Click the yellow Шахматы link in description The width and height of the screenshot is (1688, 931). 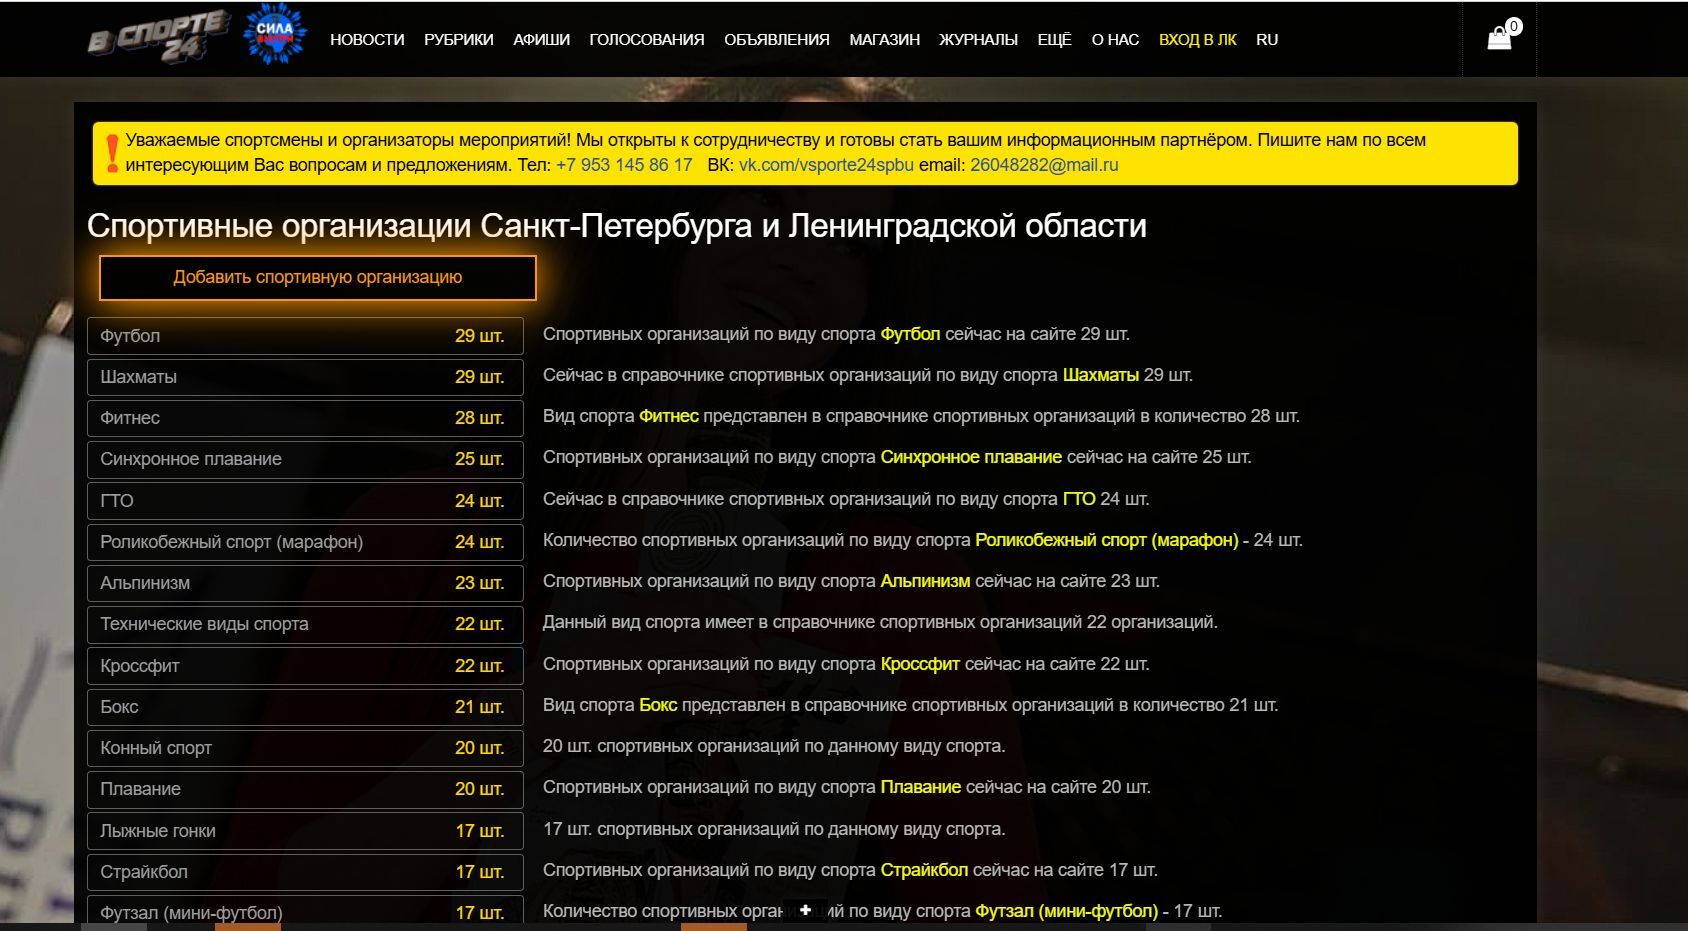coord(1100,375)
